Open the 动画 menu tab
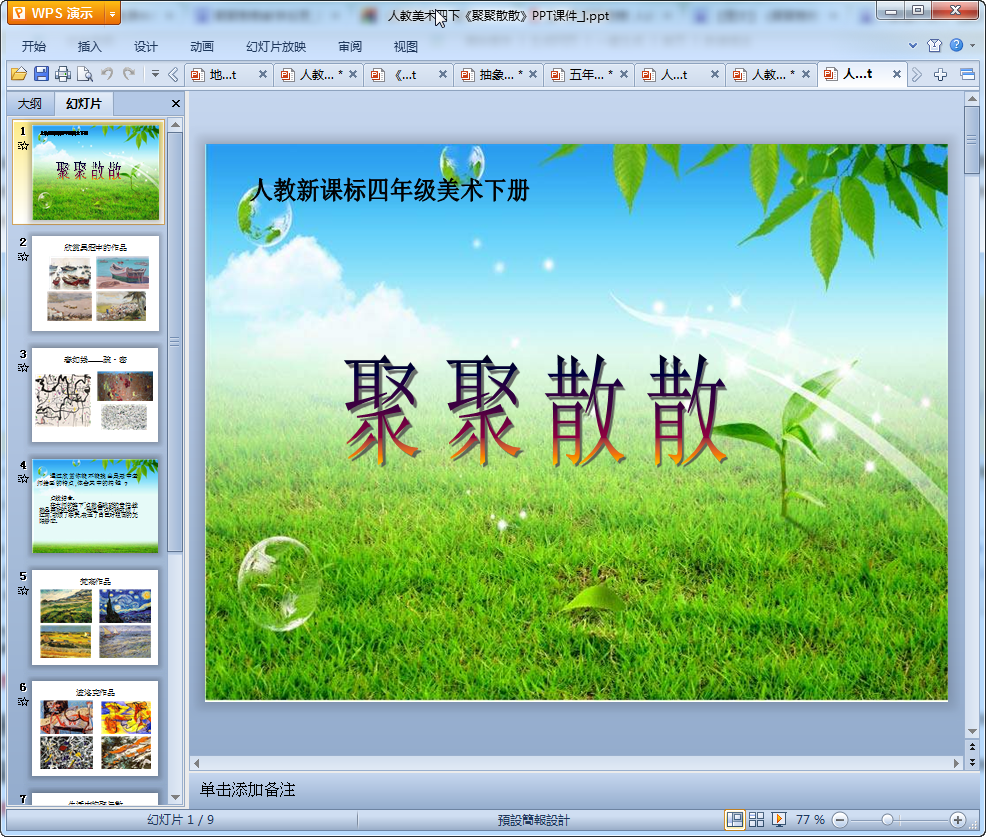 (x=202, y=46)
